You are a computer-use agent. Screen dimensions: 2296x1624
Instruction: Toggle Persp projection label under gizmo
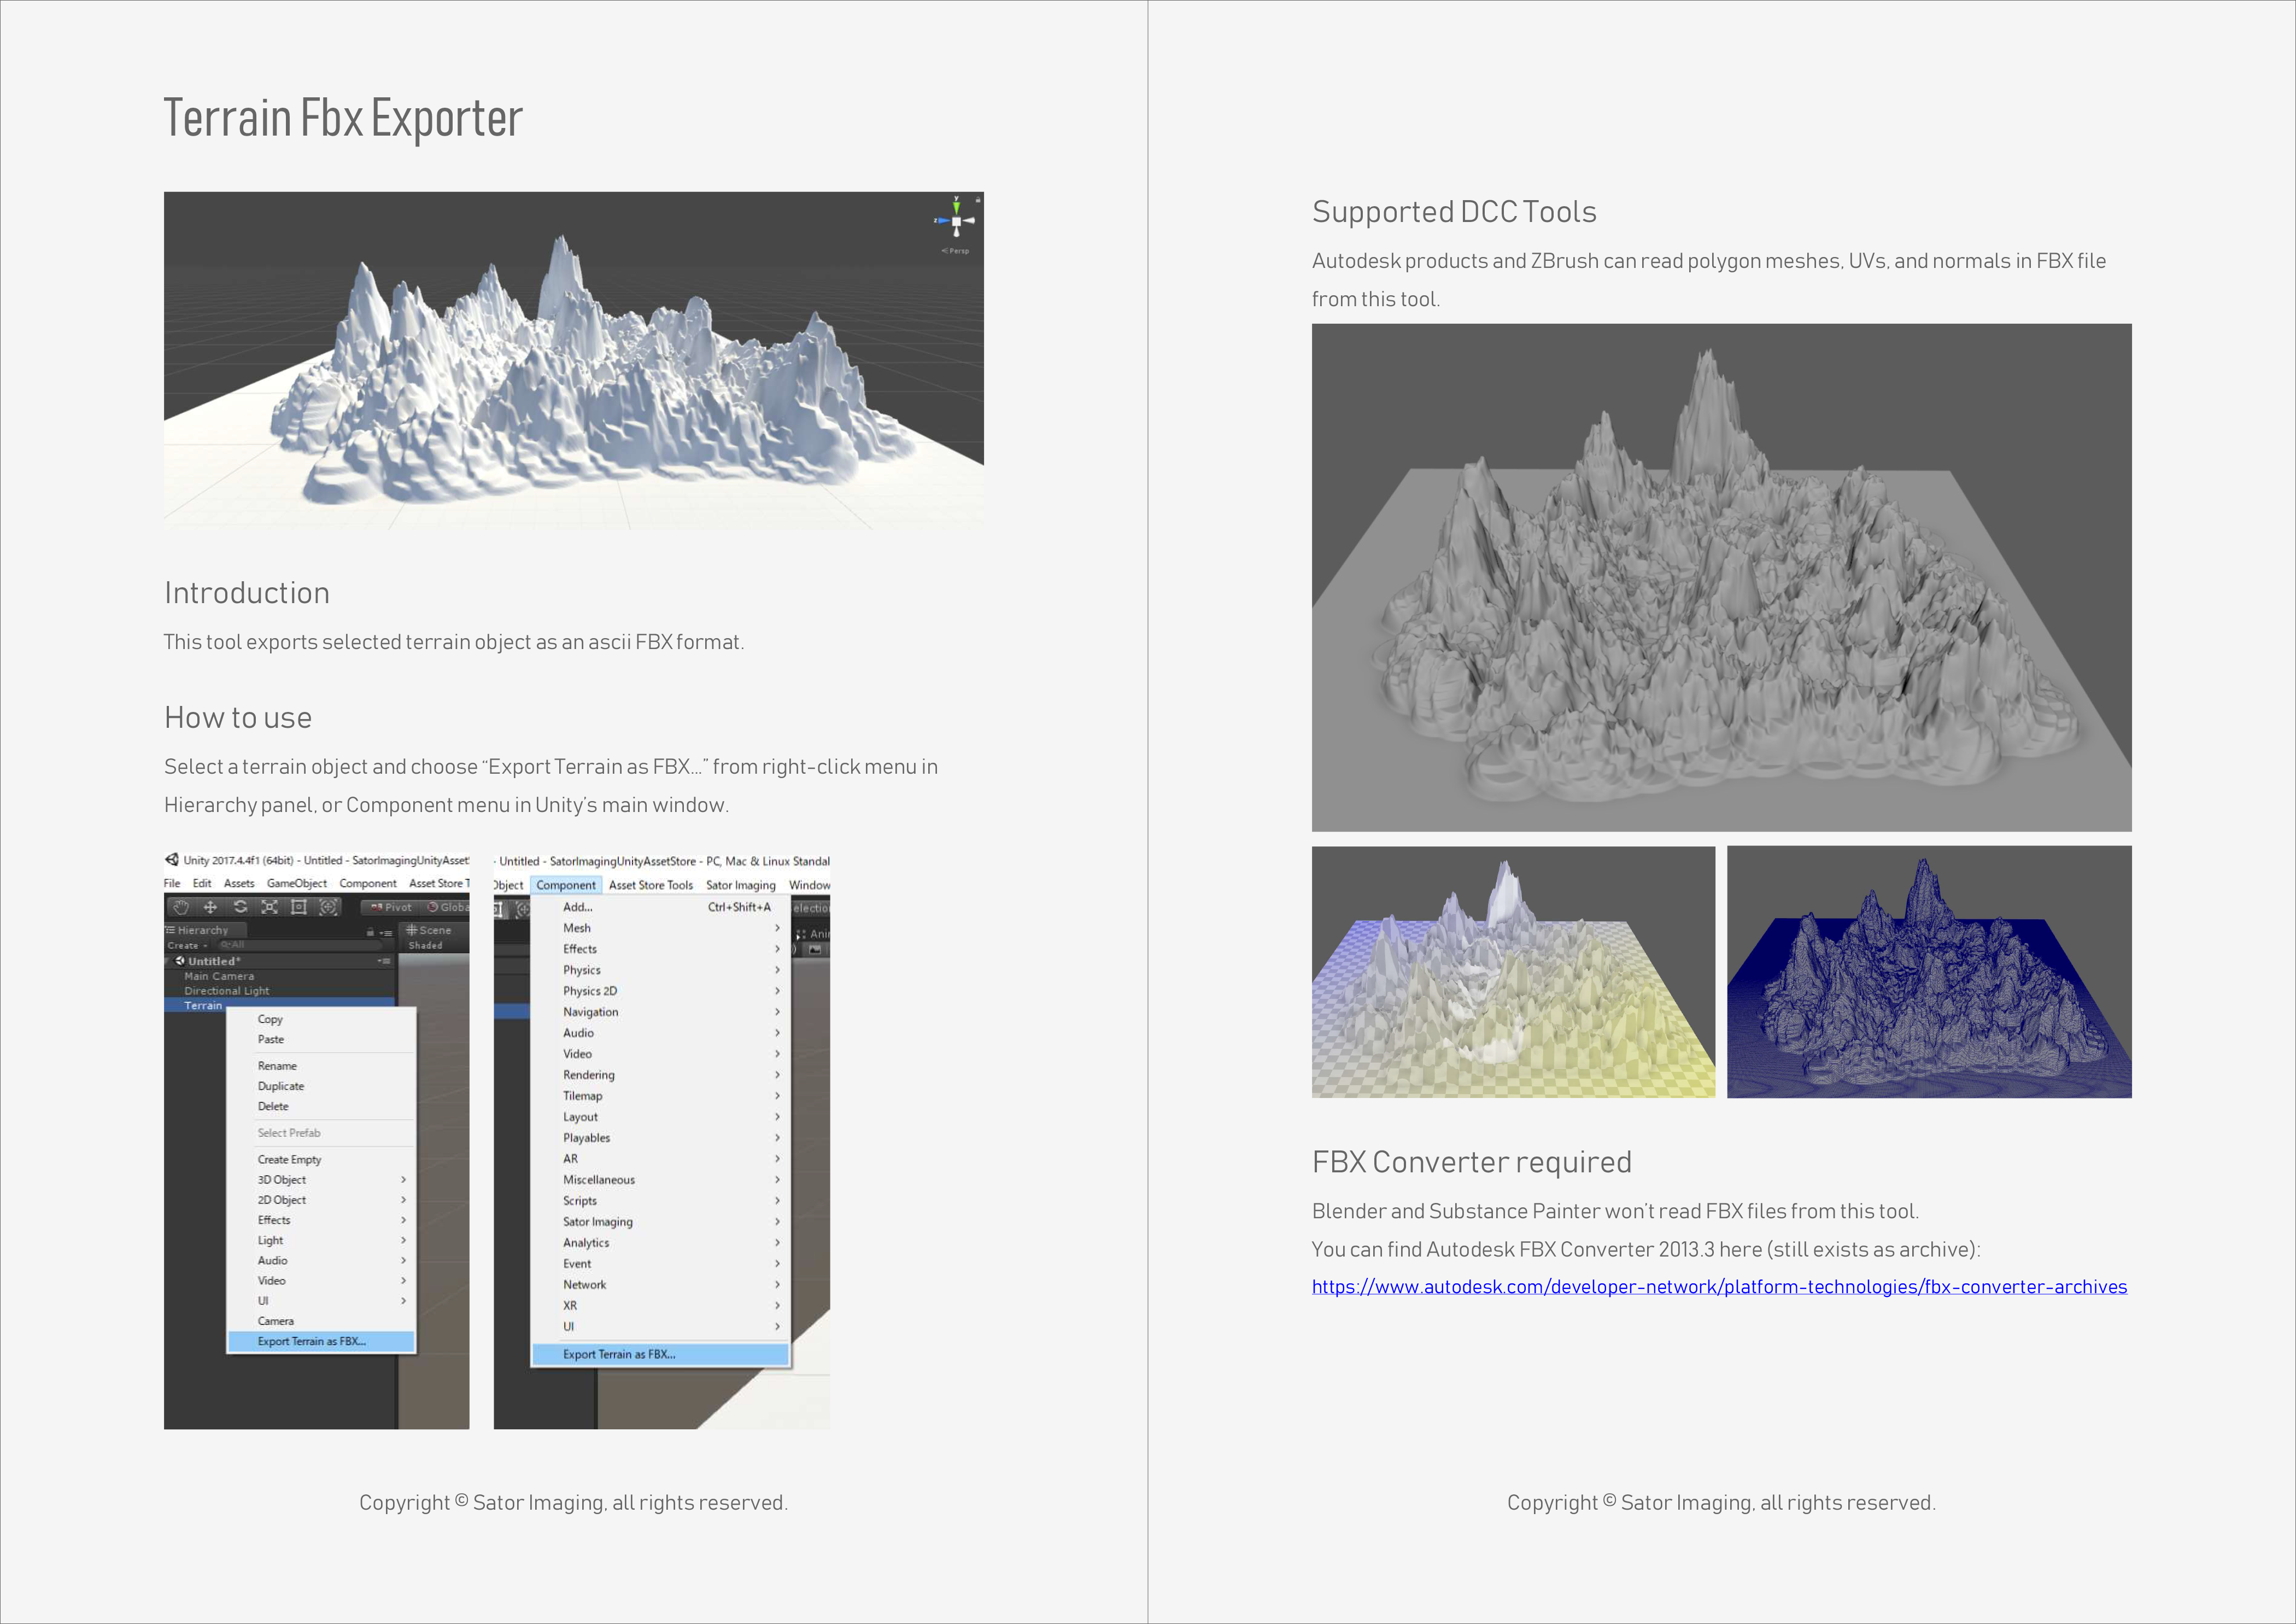point(956,251)
